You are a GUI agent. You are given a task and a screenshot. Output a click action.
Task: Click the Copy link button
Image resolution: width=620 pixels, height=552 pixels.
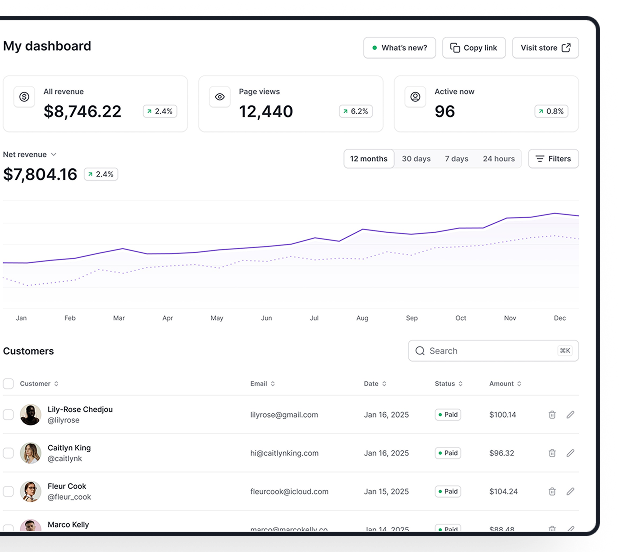pyautogui.click(x=474, y=48)
